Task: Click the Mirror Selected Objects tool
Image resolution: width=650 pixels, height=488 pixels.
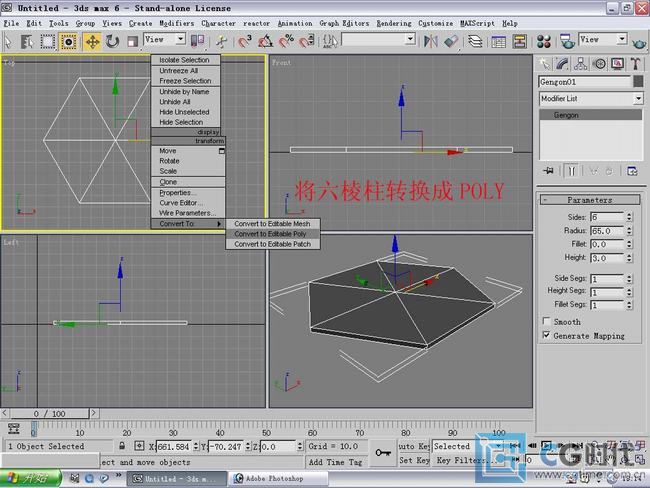Action: pyautogui.click(x=431, y=41)
